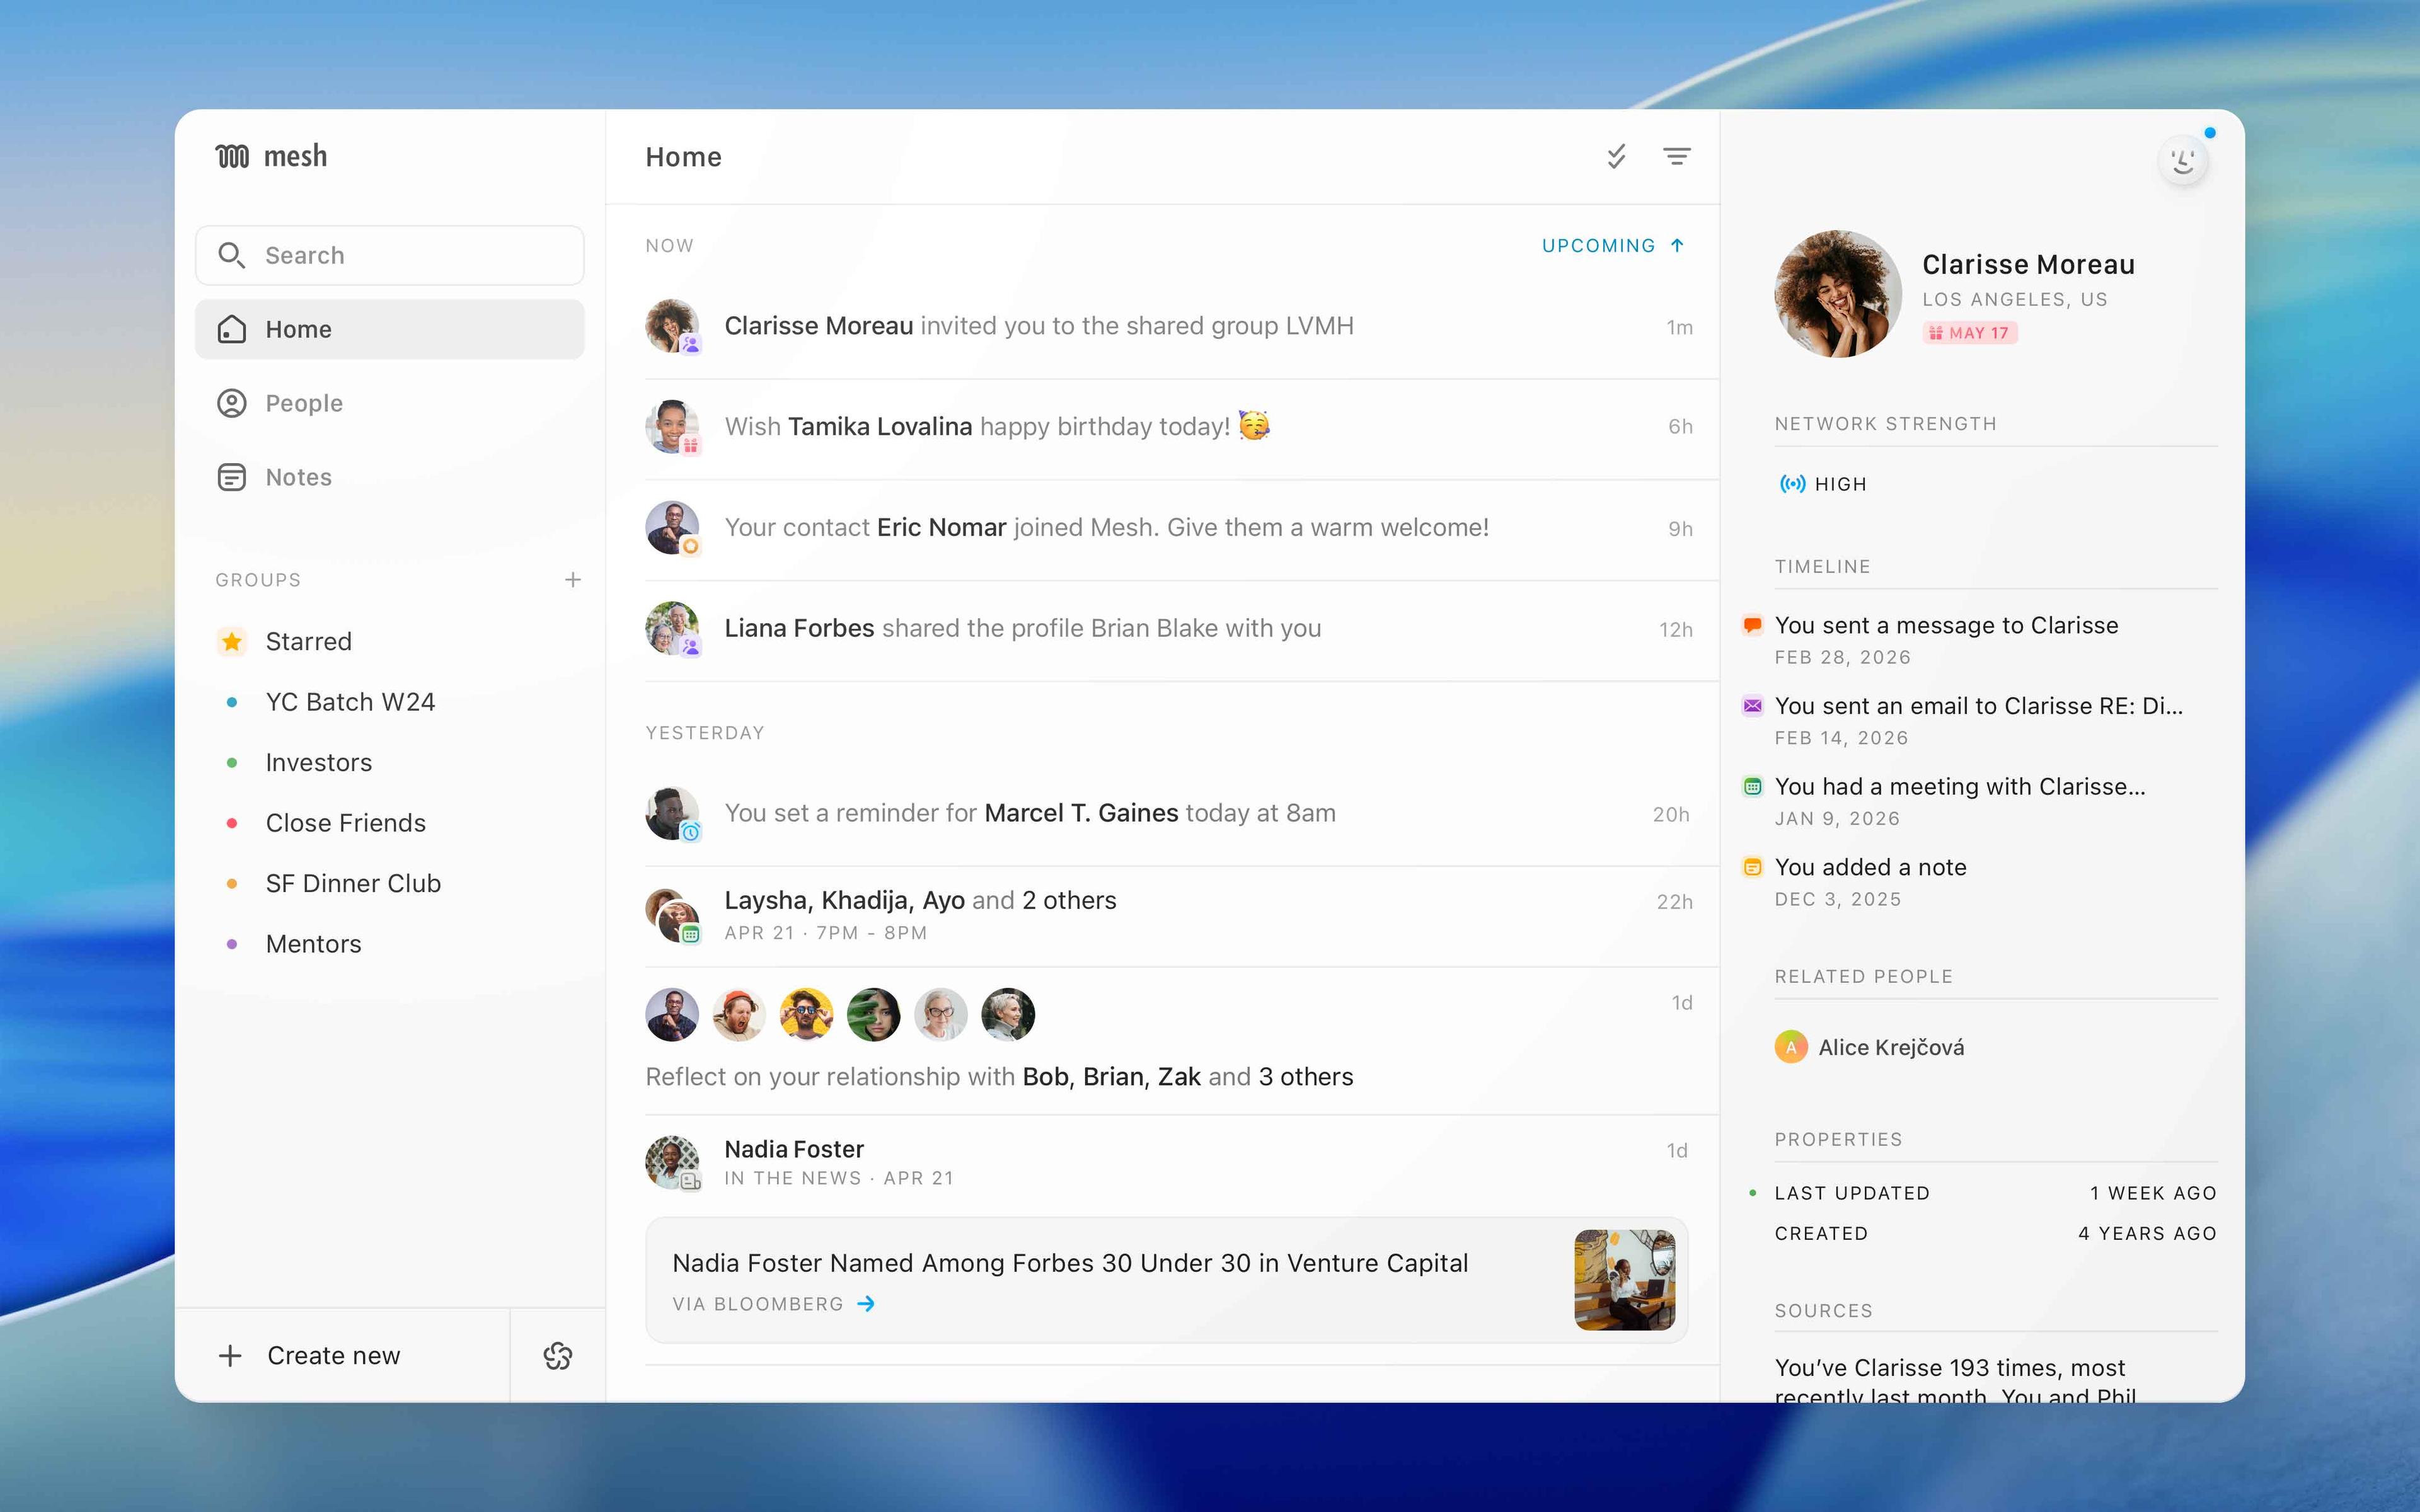Viewport: 2420px width, 1512px height.
Task: Switch to the Close Friends group
Action: point(345,822)
